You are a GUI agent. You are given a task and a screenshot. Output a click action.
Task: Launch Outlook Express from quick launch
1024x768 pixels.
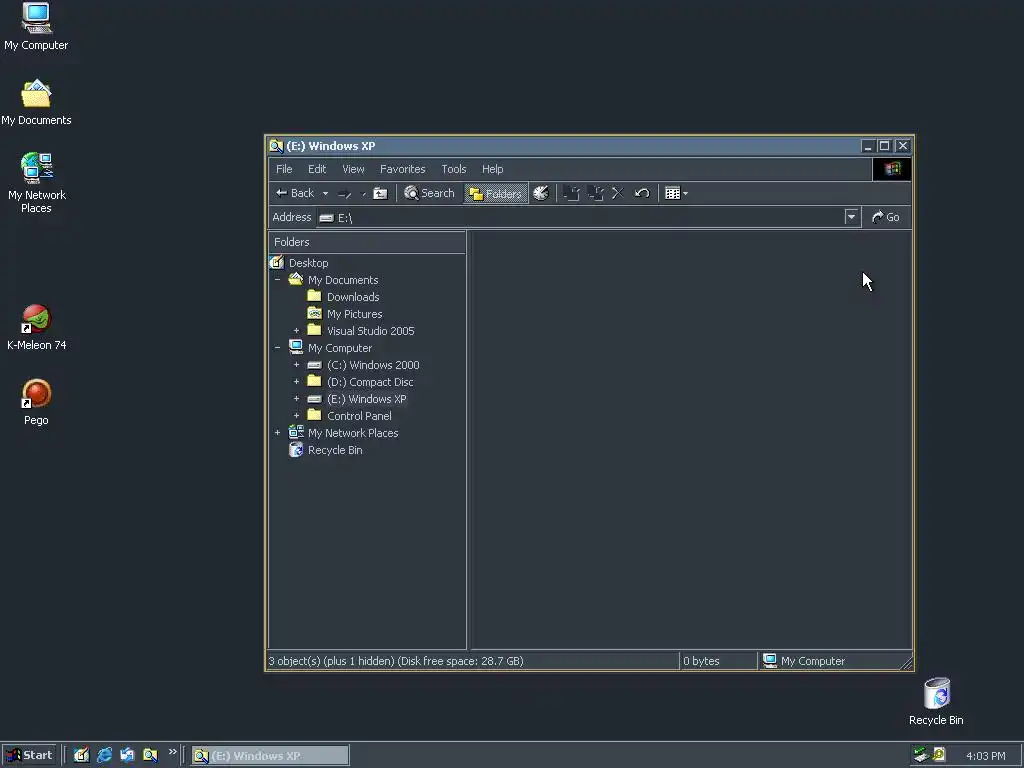click(127, 756)
